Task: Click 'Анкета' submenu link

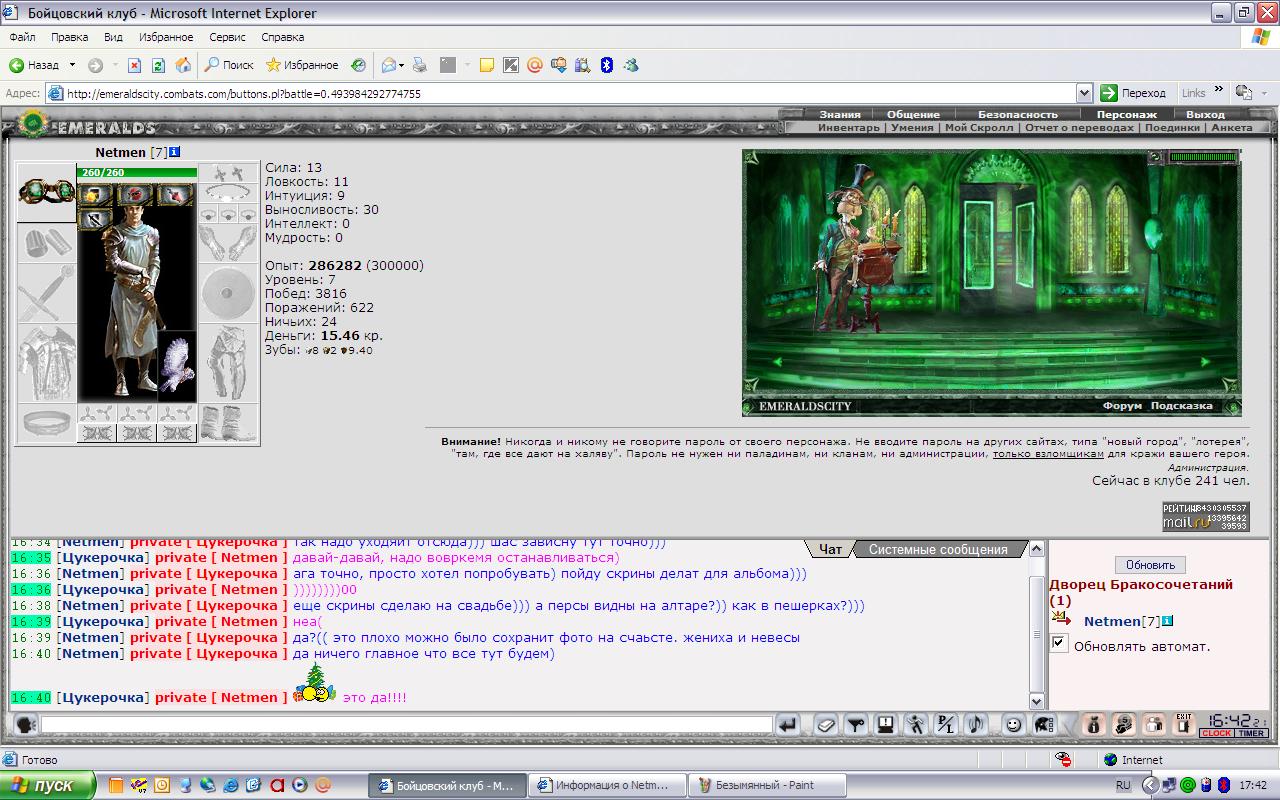Action: pos(1231,128)
